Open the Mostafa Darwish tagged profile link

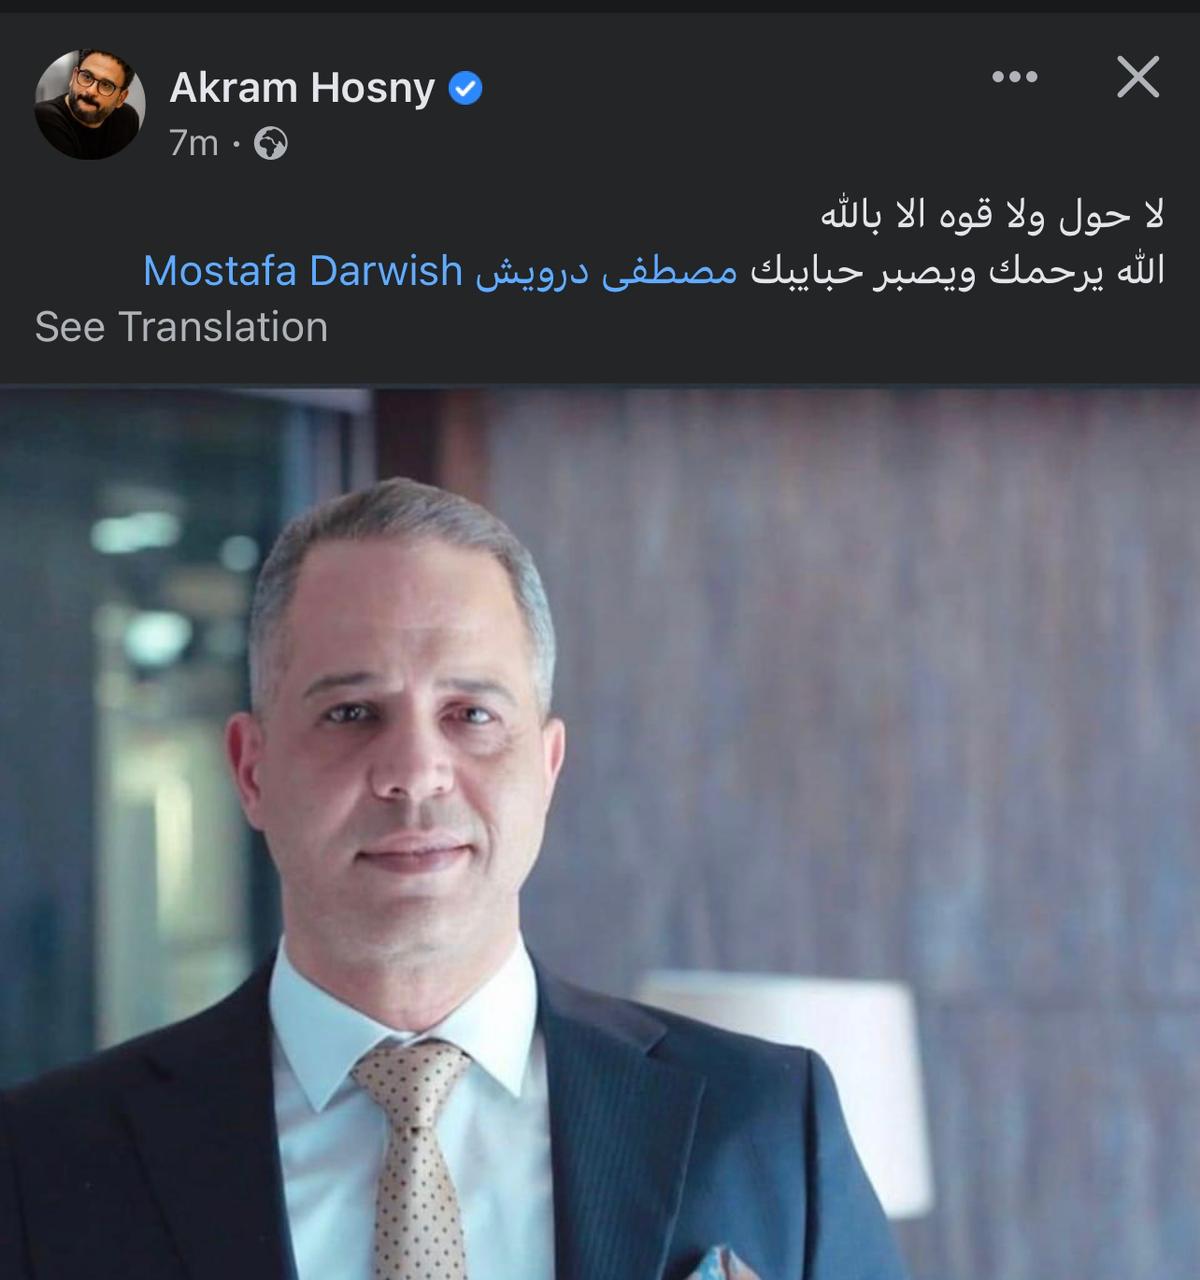coord(303,271)
